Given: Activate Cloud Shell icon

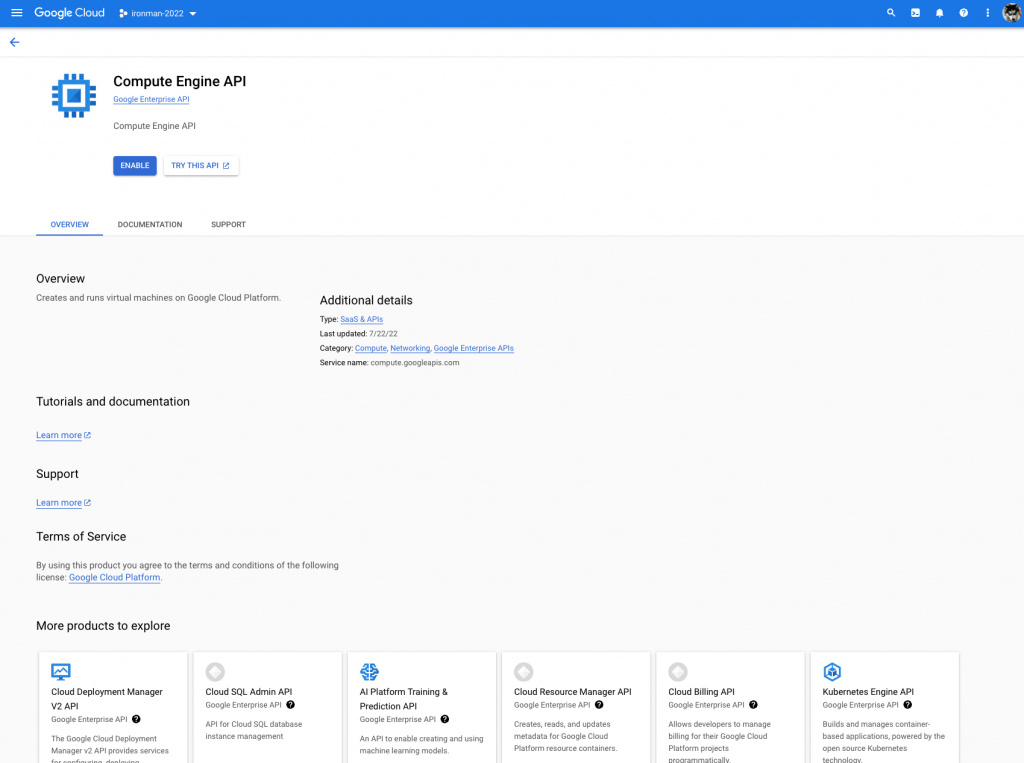Looking at the screenshot, I should pyautogui.click(x=916, y=13).
